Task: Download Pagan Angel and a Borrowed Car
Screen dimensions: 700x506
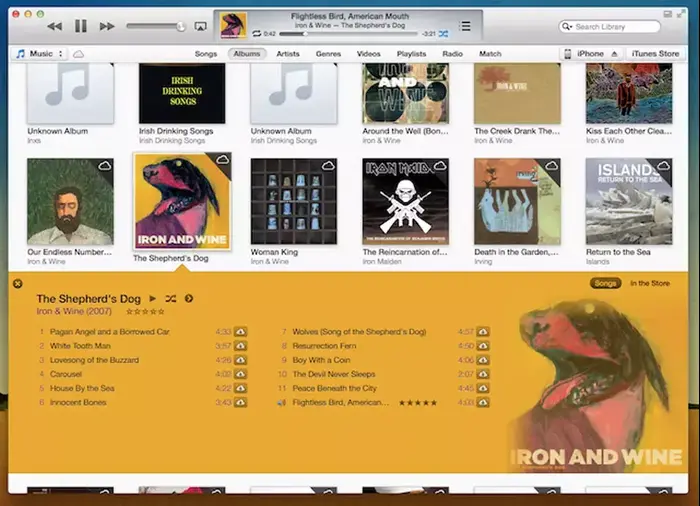Action: pyautogui.click(x=241, y=332)
